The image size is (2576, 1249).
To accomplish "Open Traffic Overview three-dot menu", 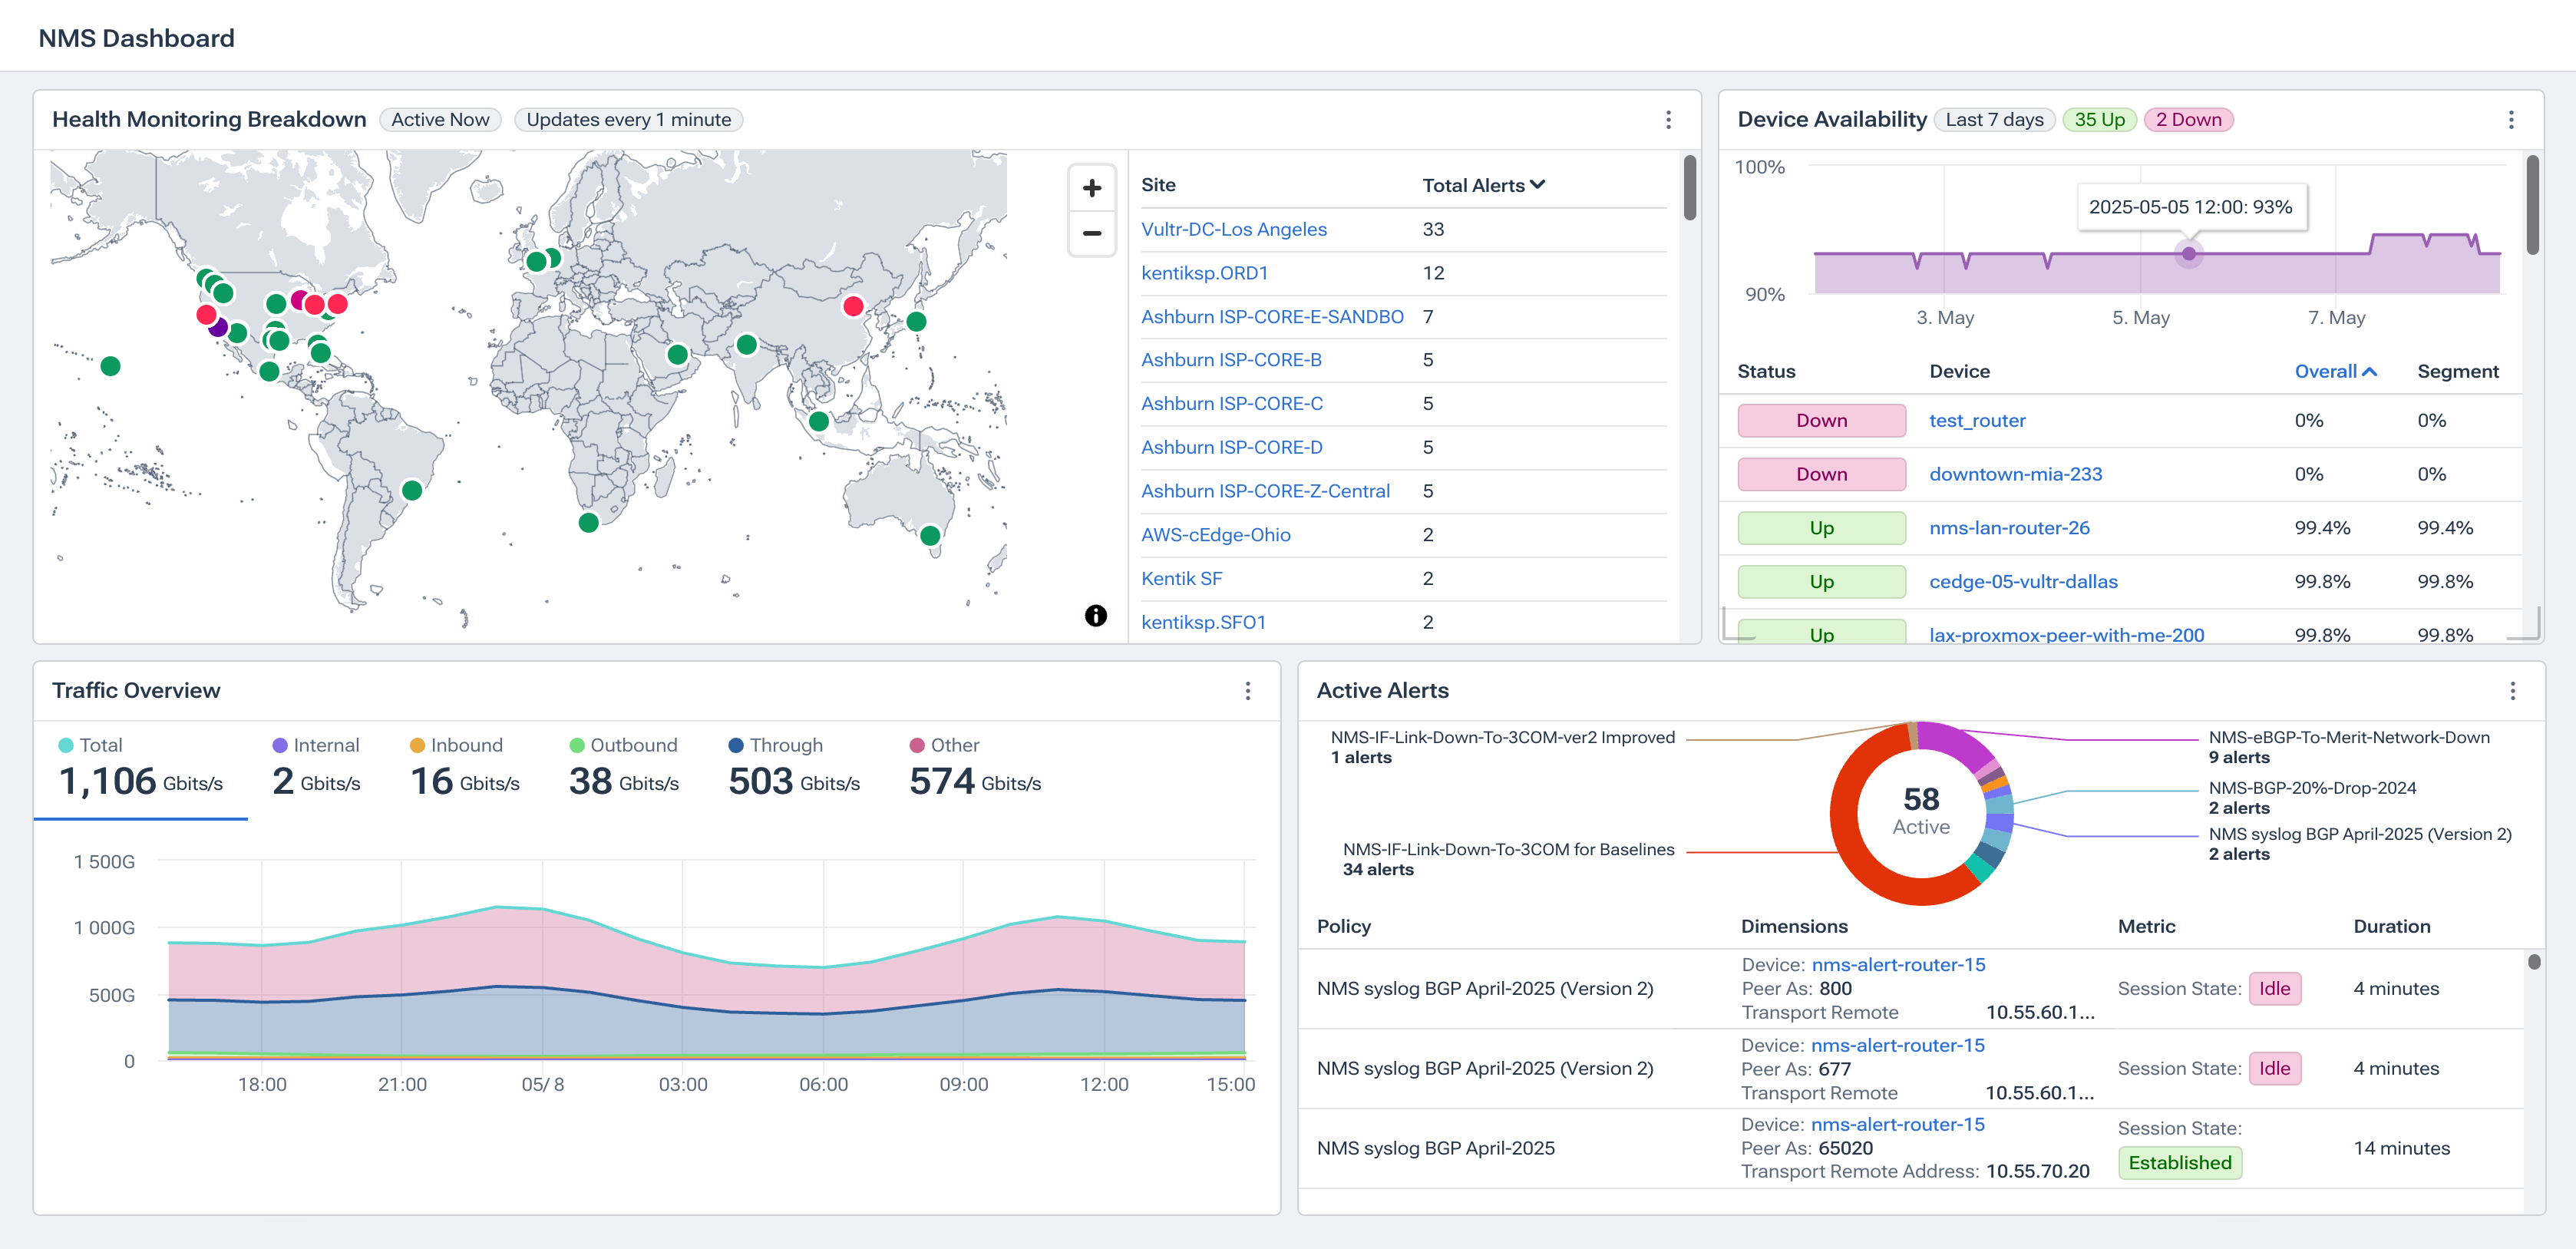I will [1247, 691].
